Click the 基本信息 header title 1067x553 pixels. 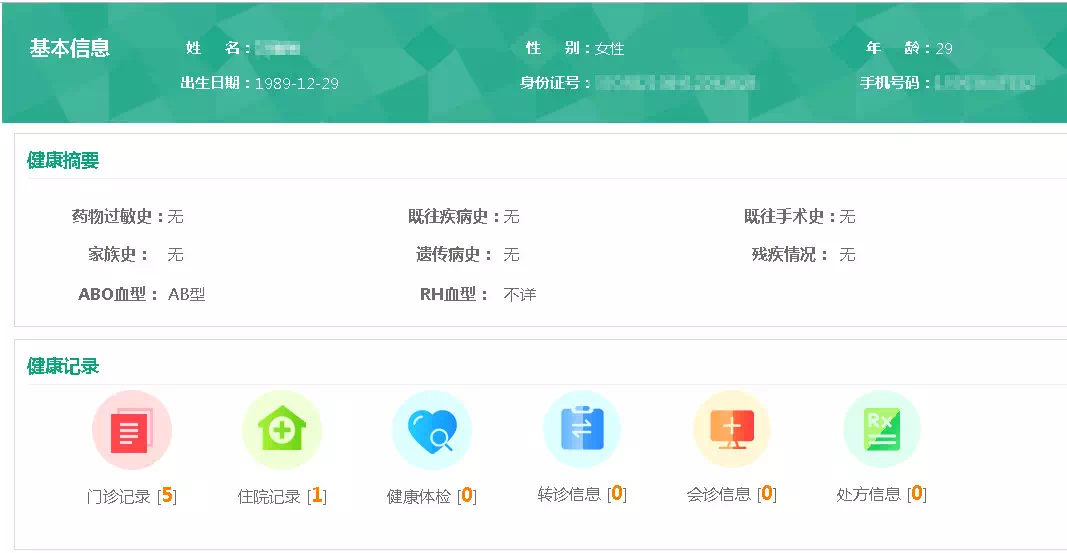tap(69, 48)
